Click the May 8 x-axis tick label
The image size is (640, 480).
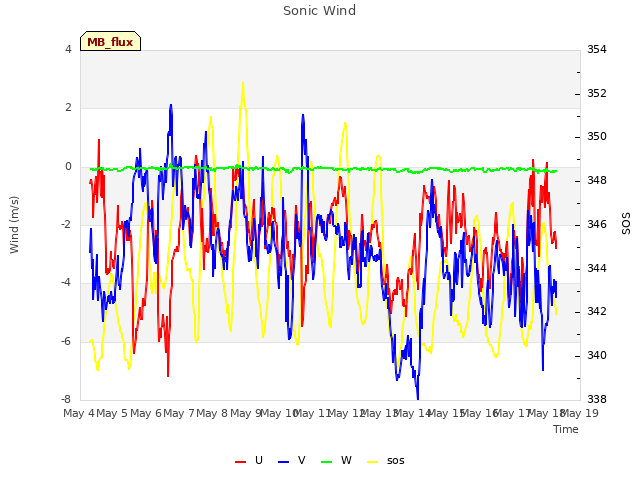212,413
